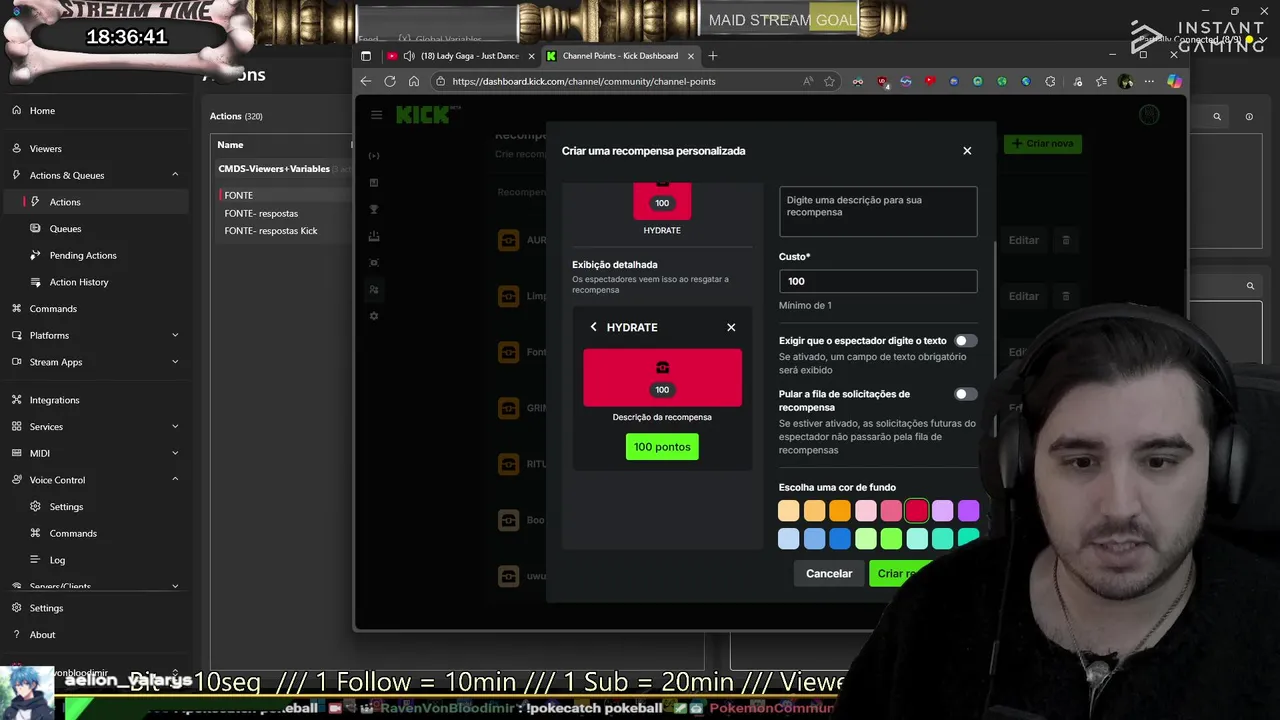
Task: Click the search icon in the Streamer.bot top right
Action: [x=1217, y=117]
